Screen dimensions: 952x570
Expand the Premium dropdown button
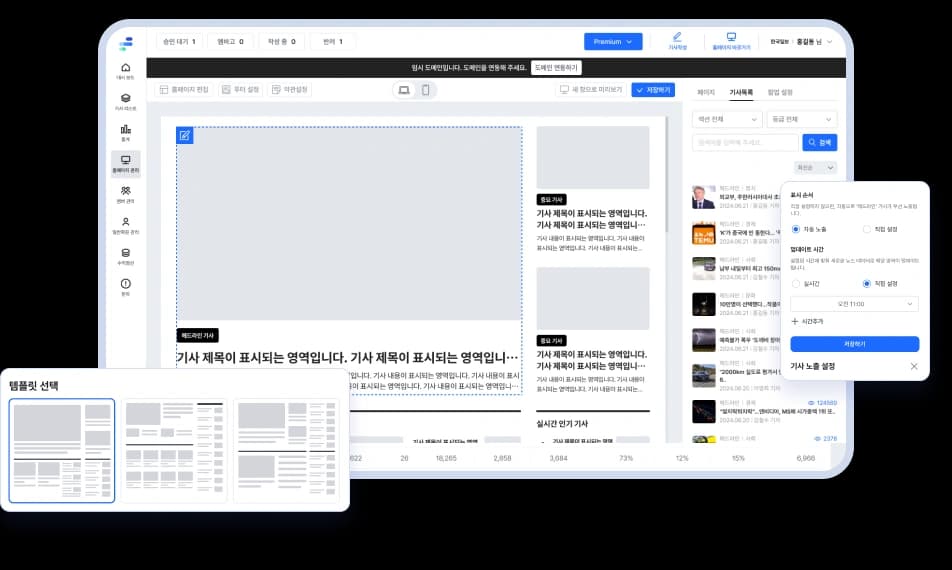[613, 42]
